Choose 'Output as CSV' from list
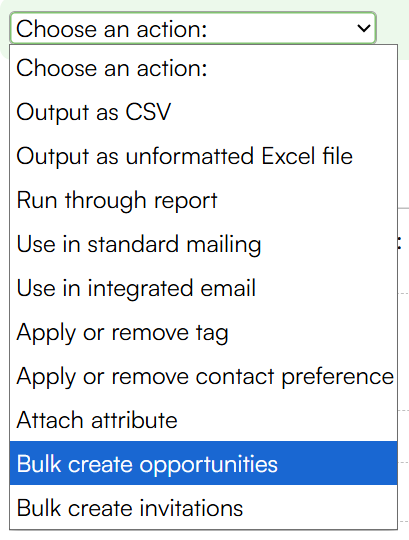 point(203,112)
